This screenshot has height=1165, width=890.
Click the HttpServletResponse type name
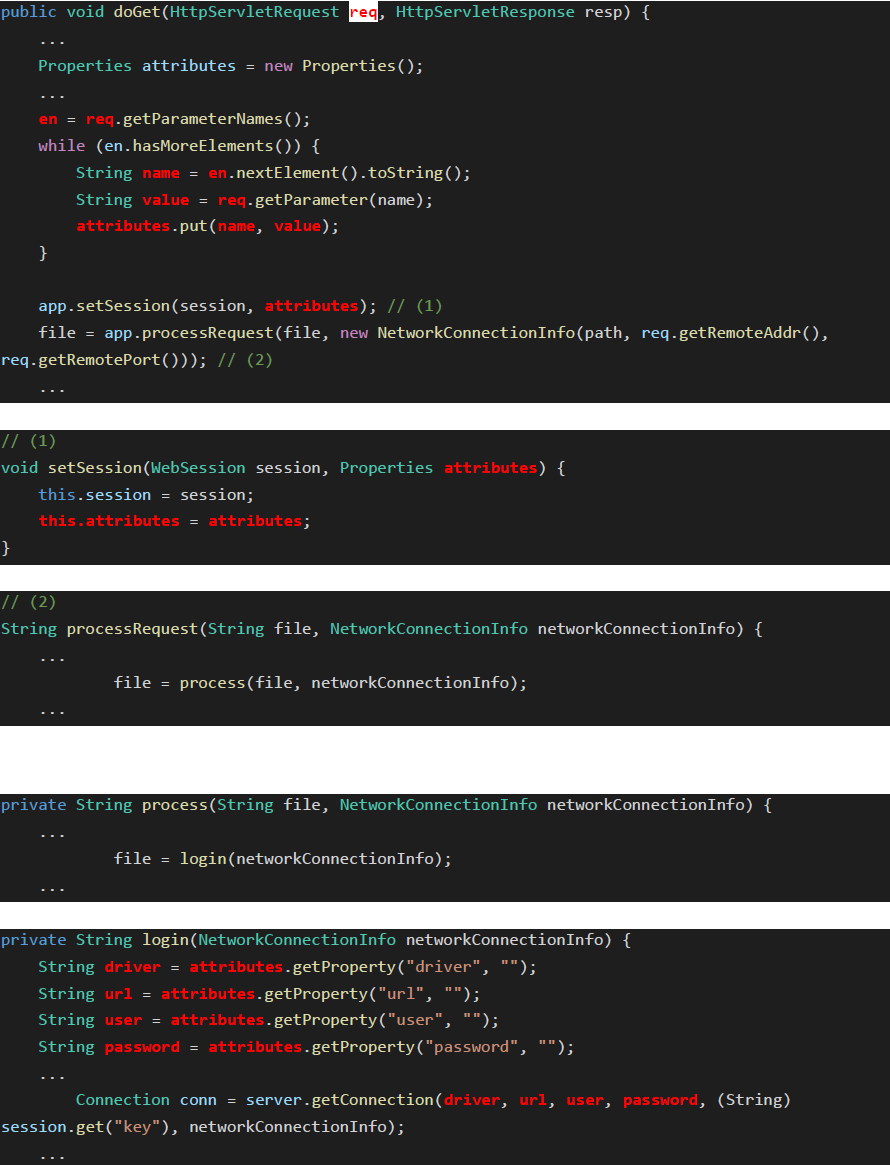[x=485, y=12]
